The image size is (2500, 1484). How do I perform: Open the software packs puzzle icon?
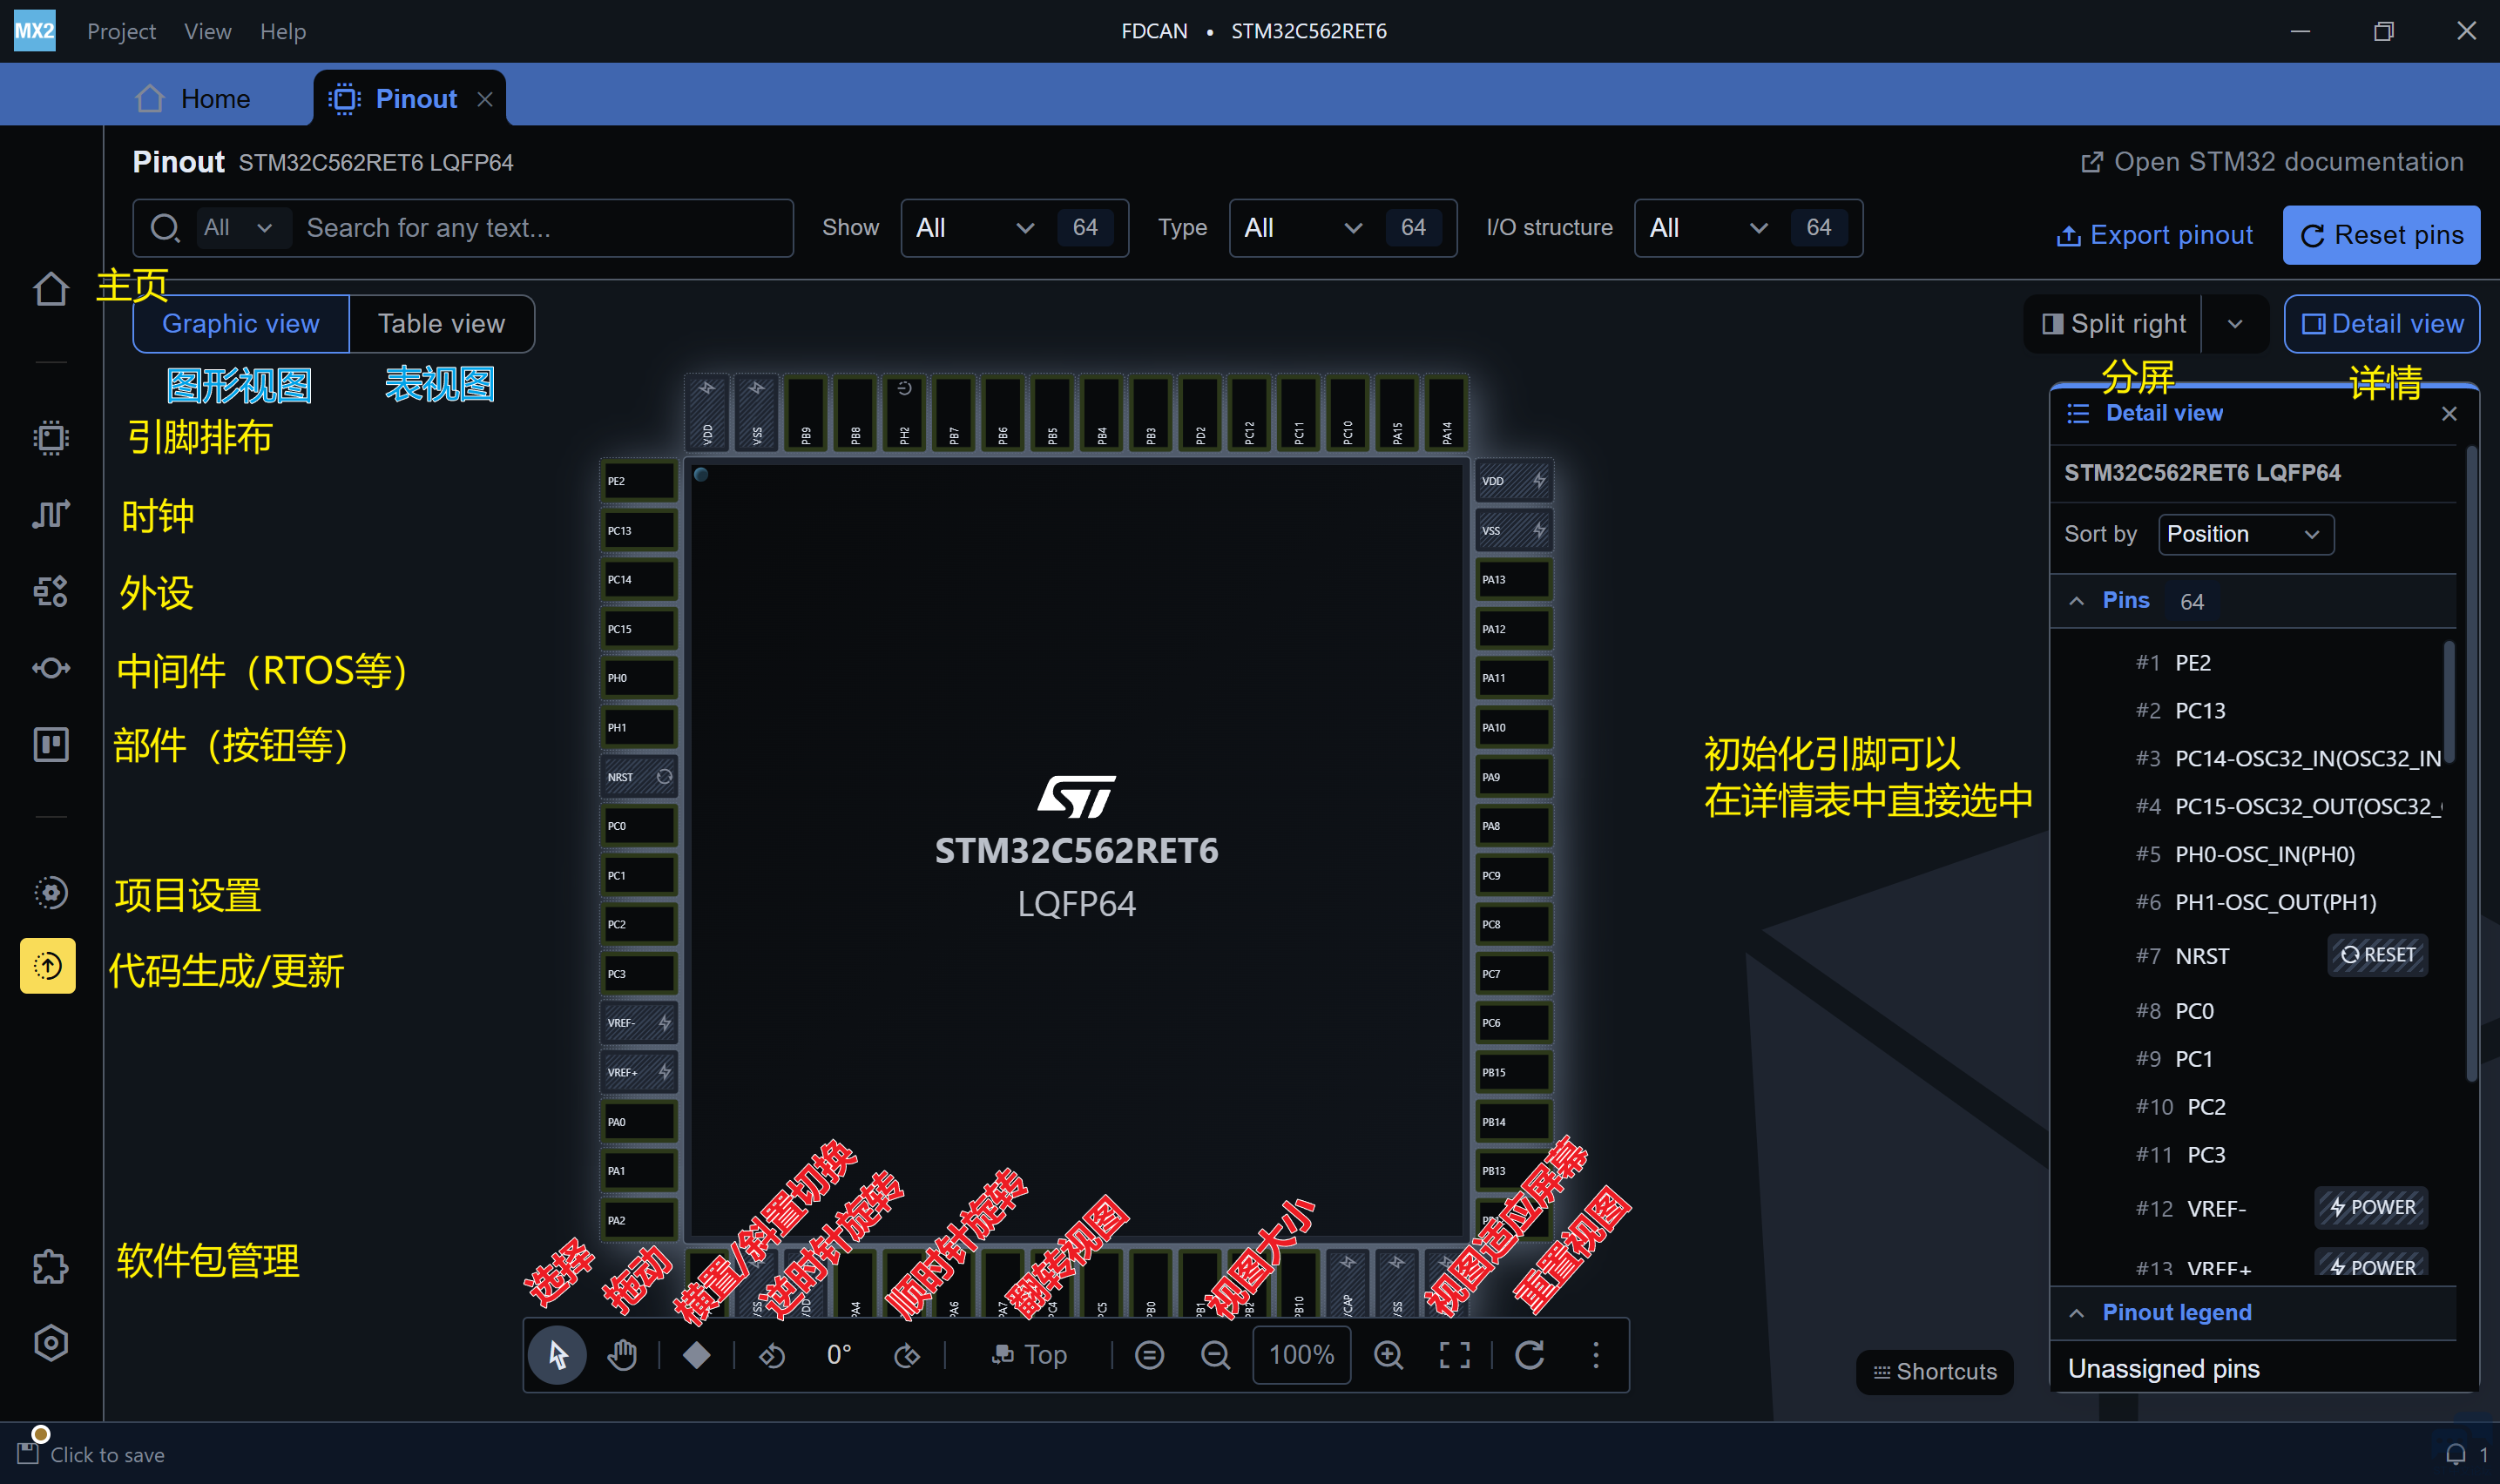50,1267
